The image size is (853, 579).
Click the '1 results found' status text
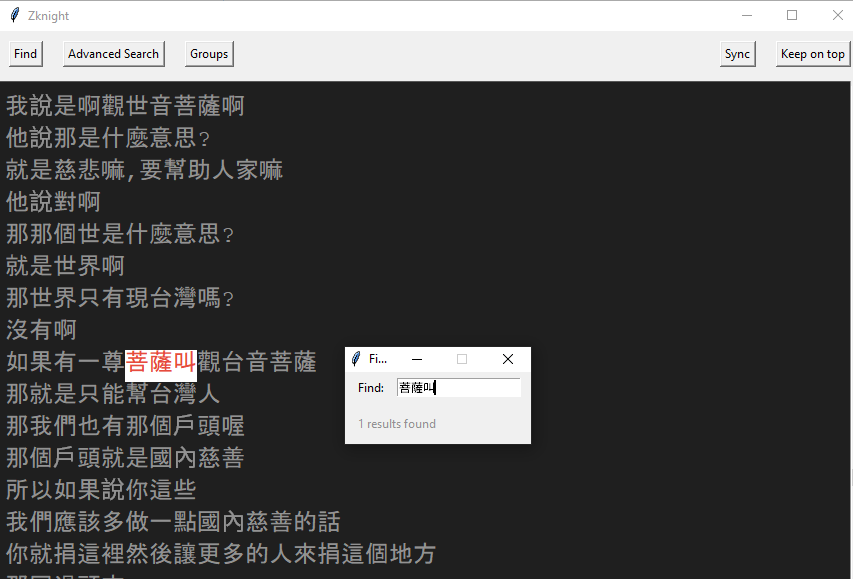[x=397, y=423]
